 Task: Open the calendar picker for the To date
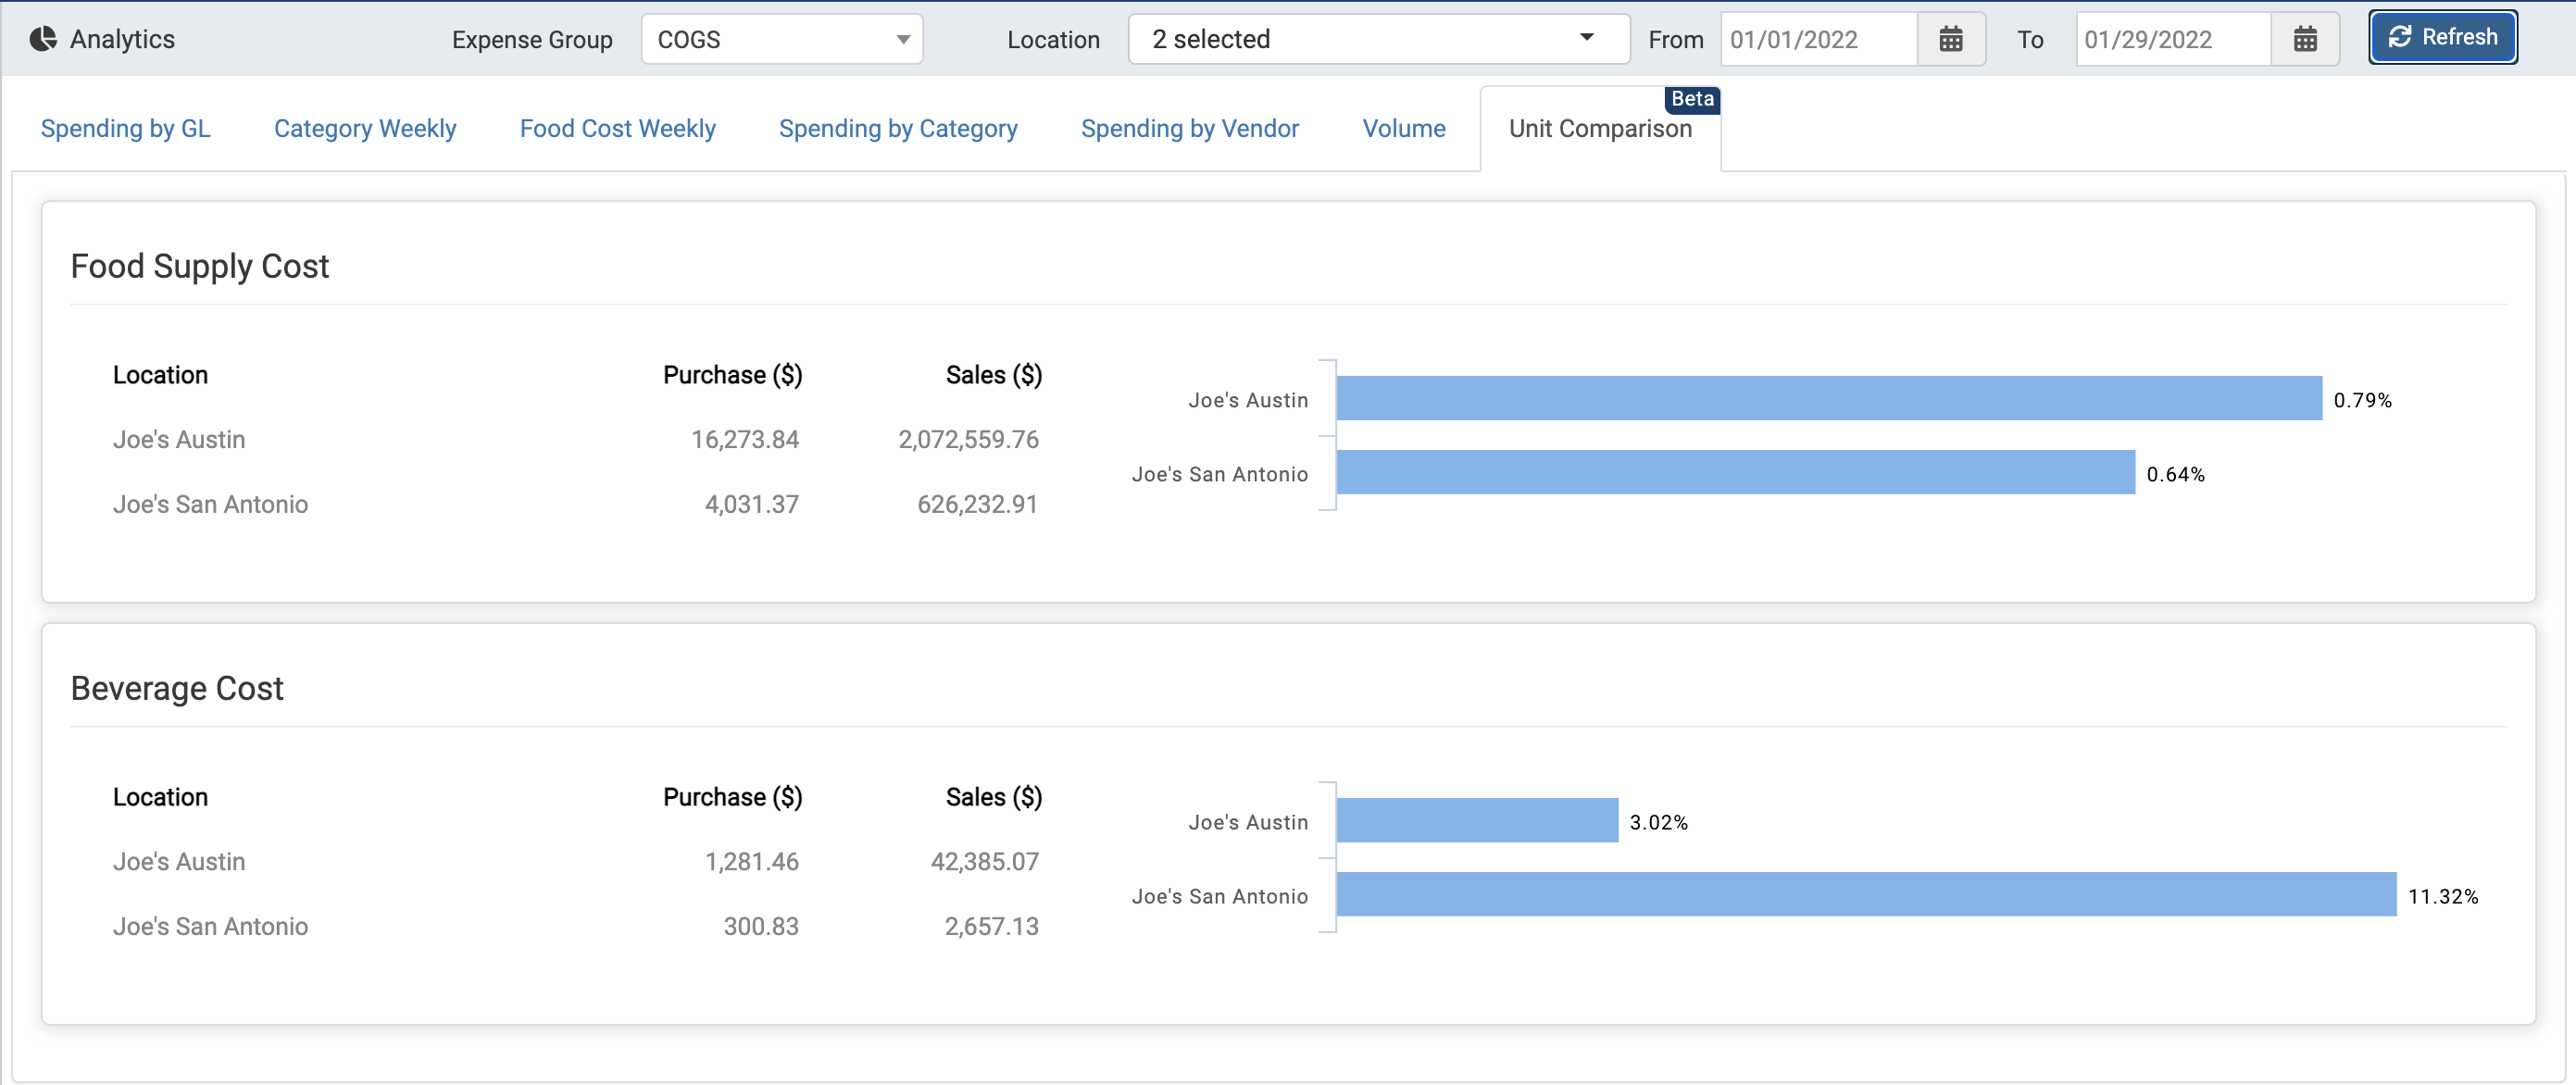pos(2305,39)
